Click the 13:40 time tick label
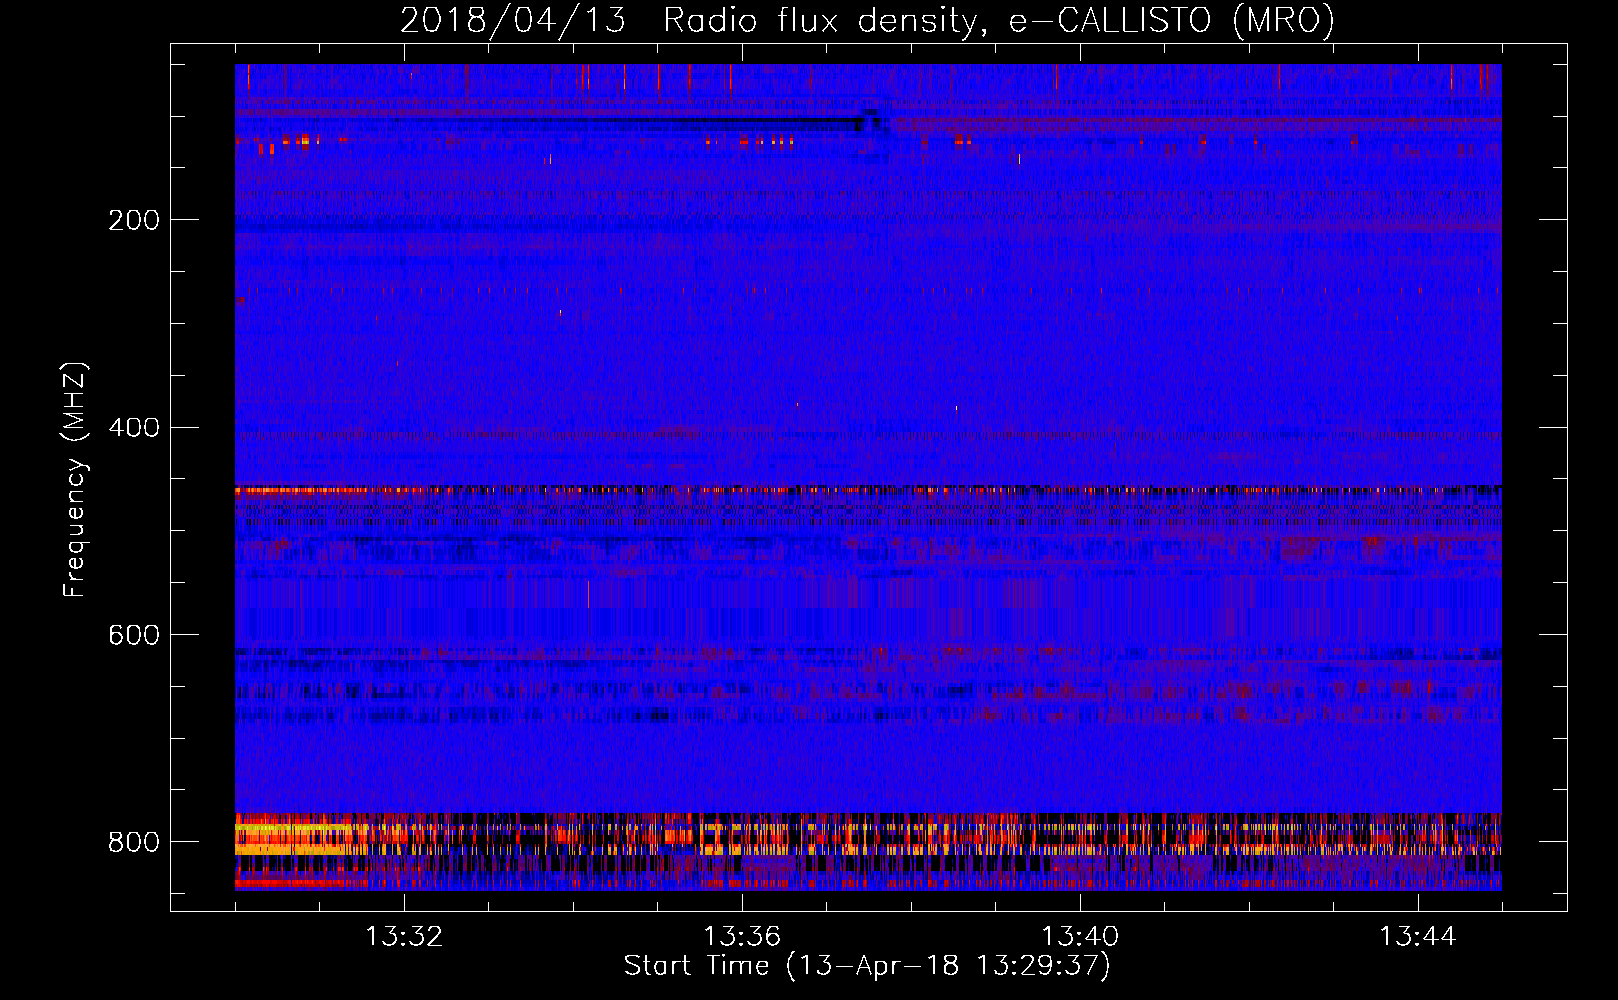This screenshot has height=1000, width=1618. coord(1080,937)
